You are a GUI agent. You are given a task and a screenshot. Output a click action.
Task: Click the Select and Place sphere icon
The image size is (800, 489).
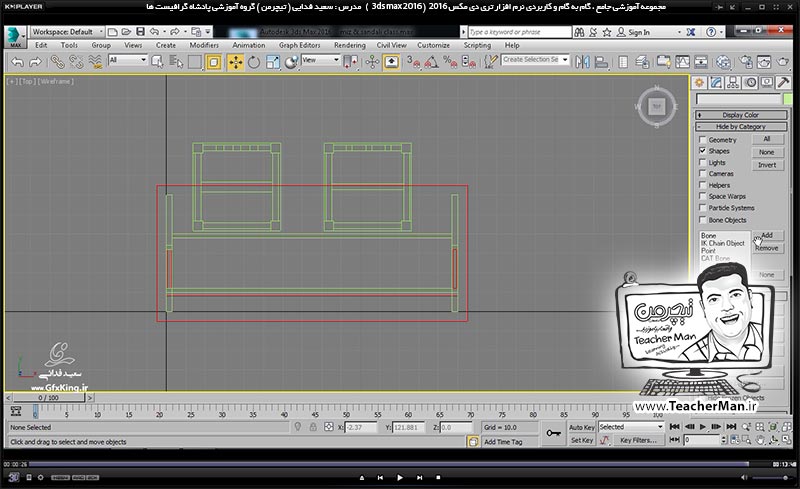291,62
